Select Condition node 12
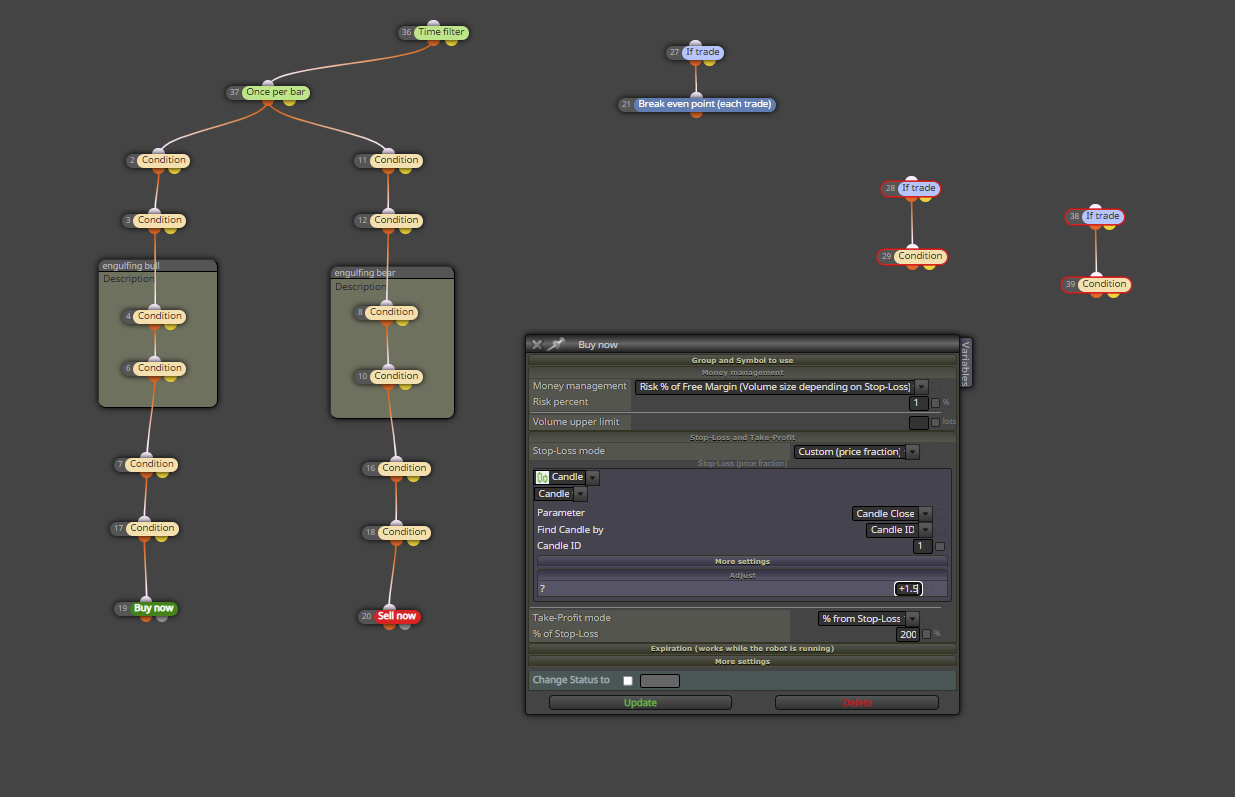This screenshot has width=1235, height=797. click(x=397, y=220)
